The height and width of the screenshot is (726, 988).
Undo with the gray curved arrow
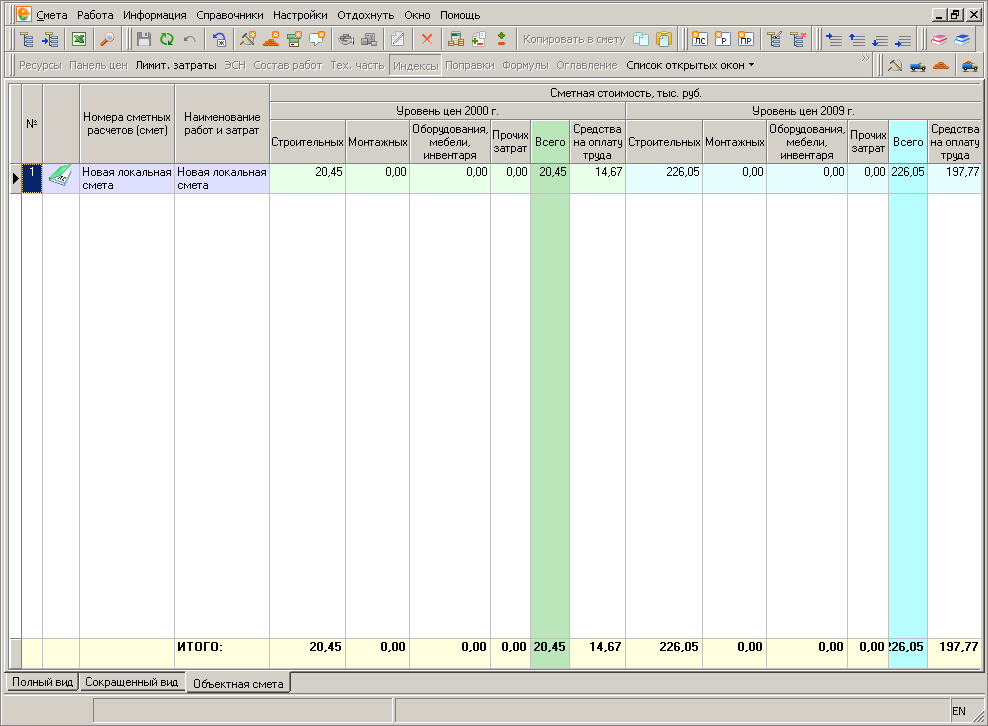[x=189, y=39]
